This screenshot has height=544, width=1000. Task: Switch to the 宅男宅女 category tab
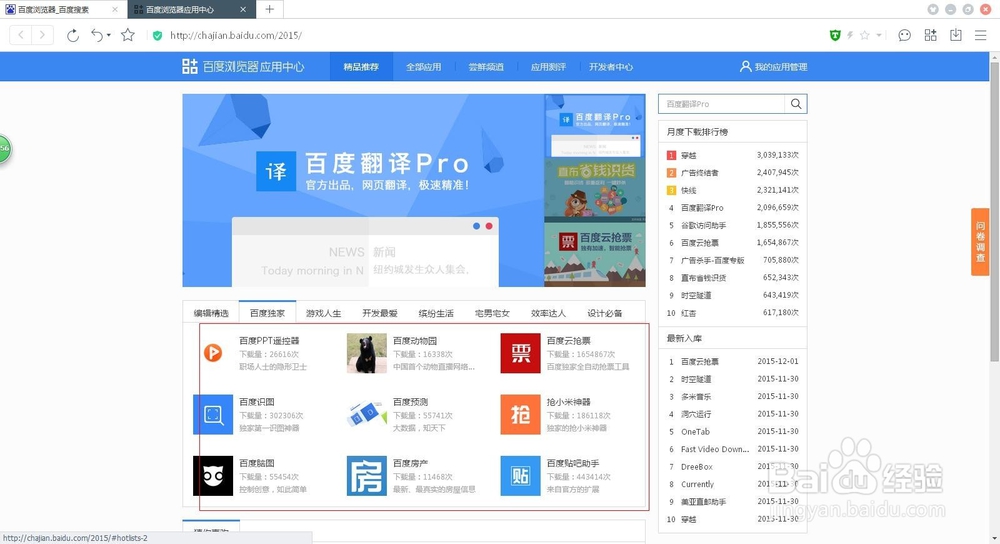492,313
